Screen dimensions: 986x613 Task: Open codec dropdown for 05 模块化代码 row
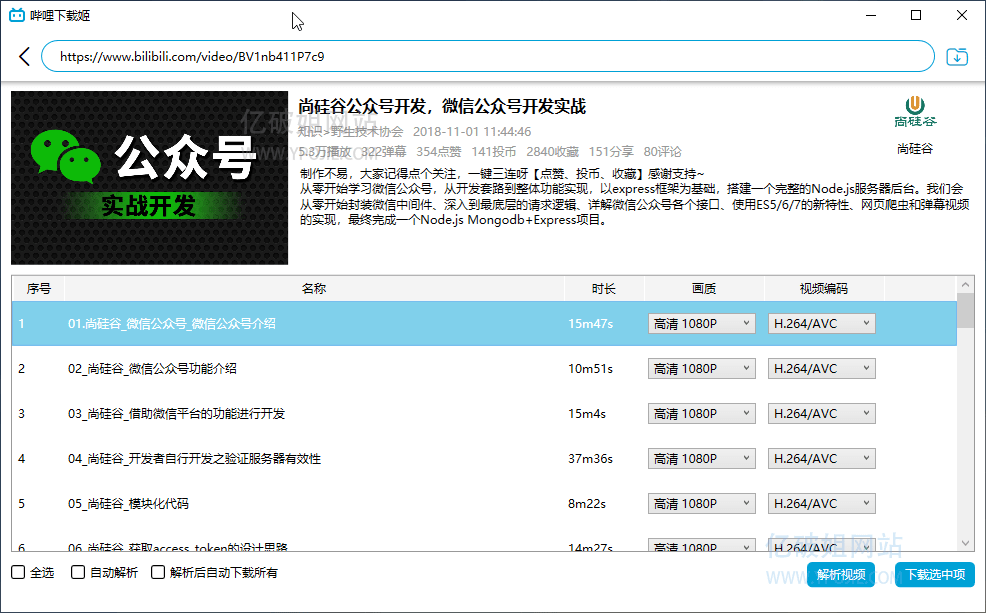[822, 504]
